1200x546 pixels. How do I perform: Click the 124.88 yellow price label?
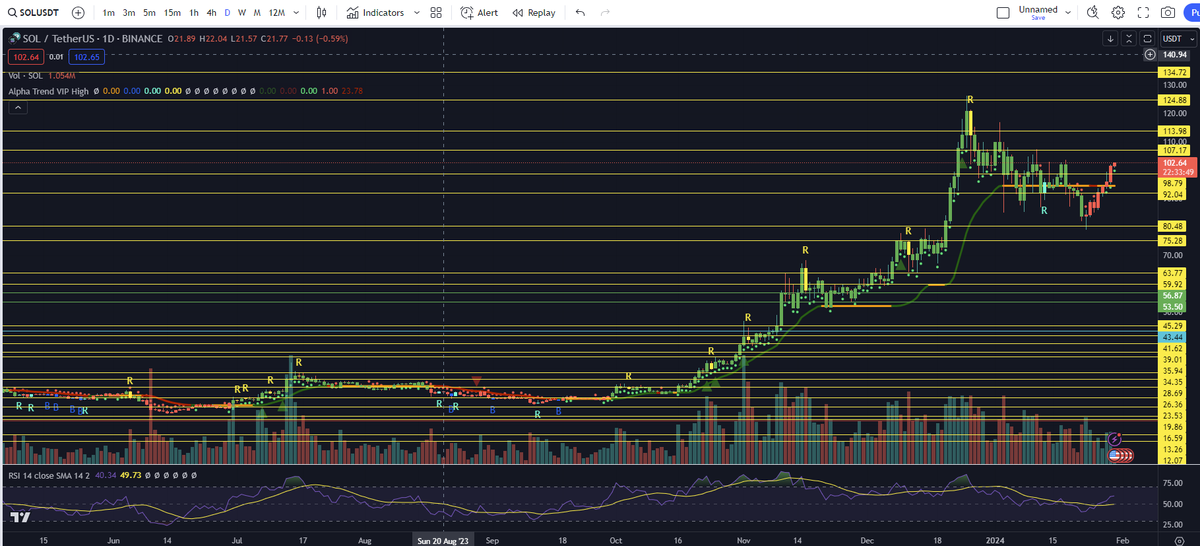[1172, 101]
